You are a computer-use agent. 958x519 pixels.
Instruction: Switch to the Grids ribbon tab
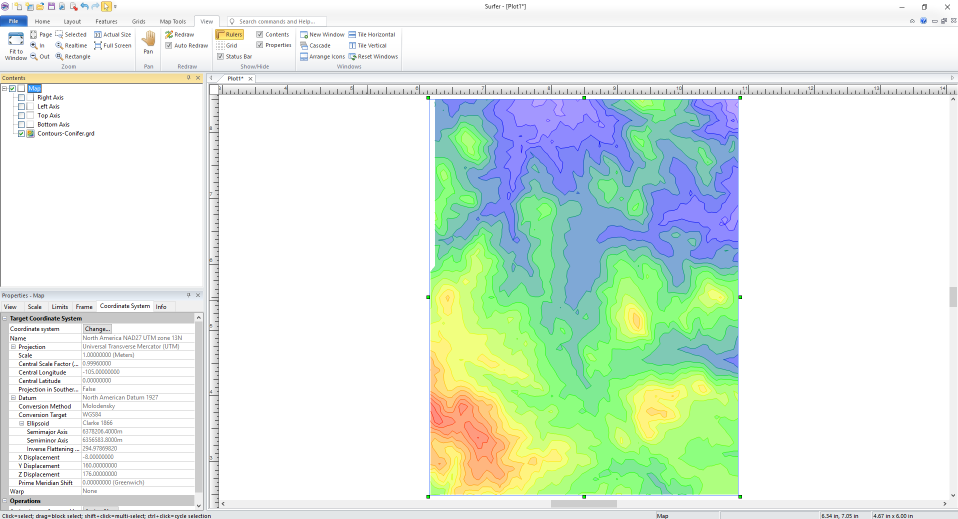click(x=139, y=21)
